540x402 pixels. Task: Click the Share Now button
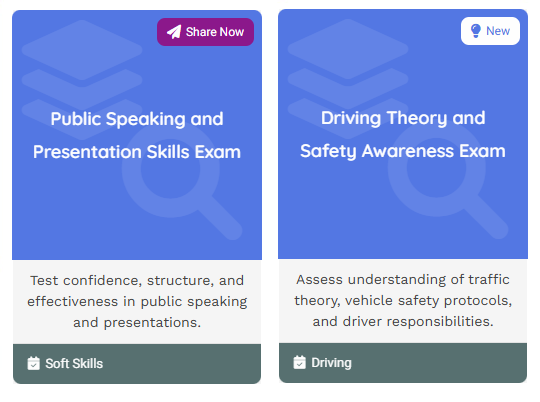[x=206, y=32]
